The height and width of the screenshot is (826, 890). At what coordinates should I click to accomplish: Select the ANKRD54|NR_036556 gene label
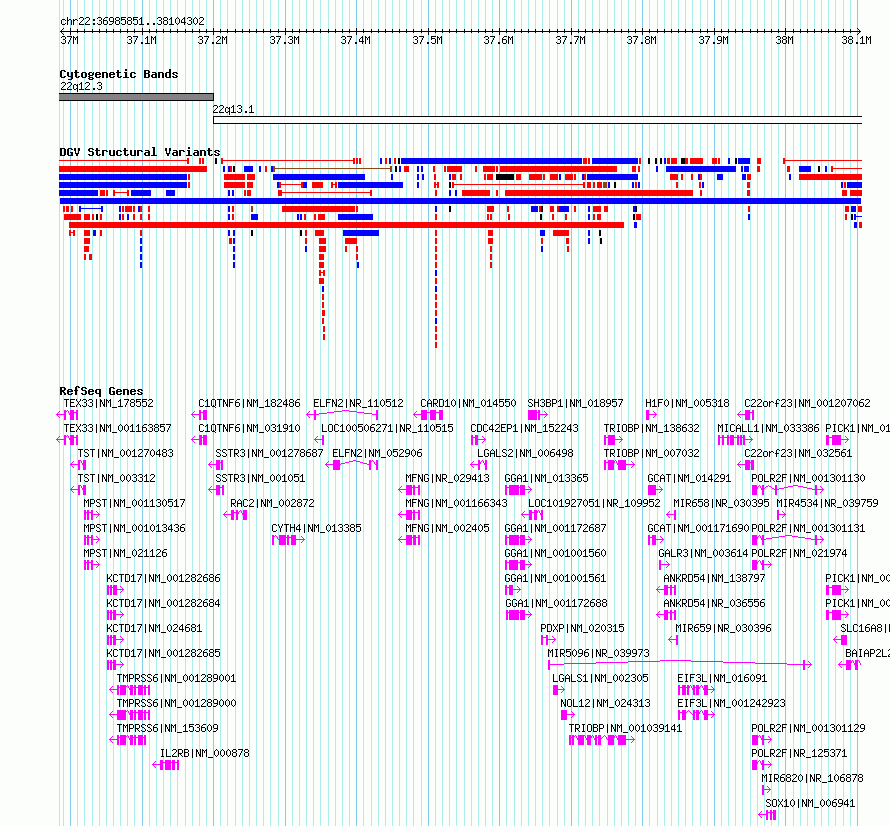coord(714,603)
